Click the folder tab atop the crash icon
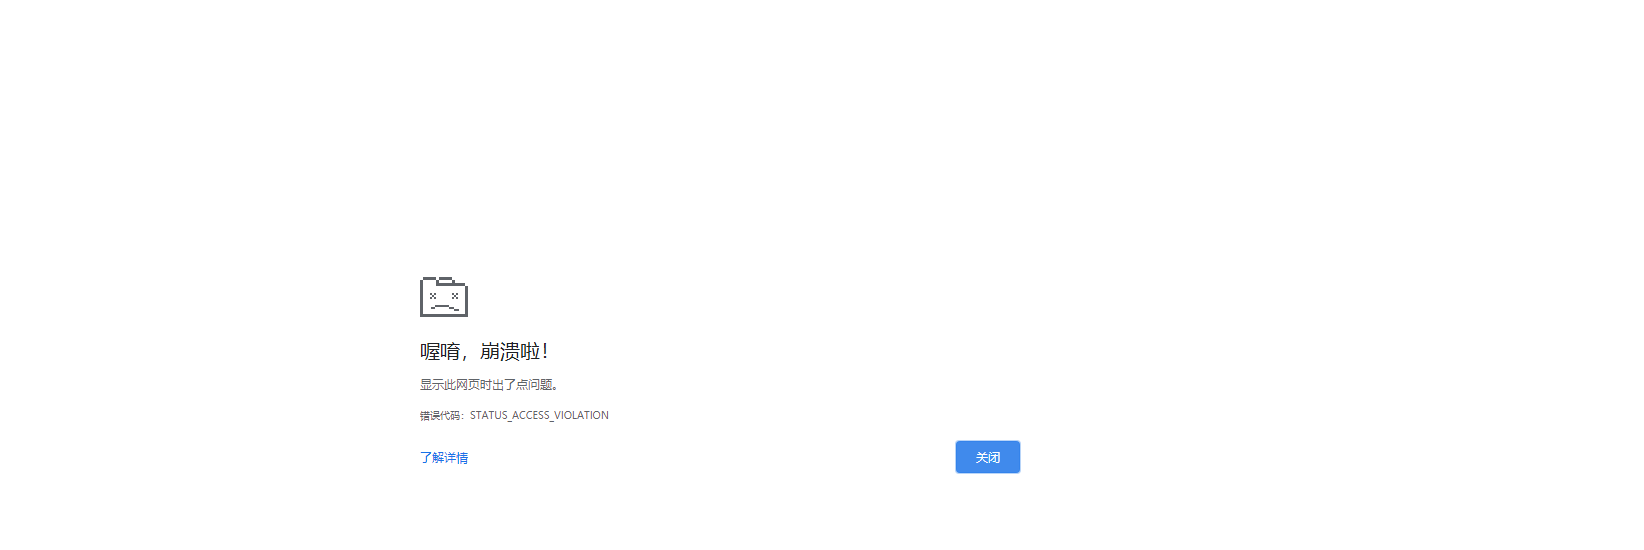 (446, 281)
